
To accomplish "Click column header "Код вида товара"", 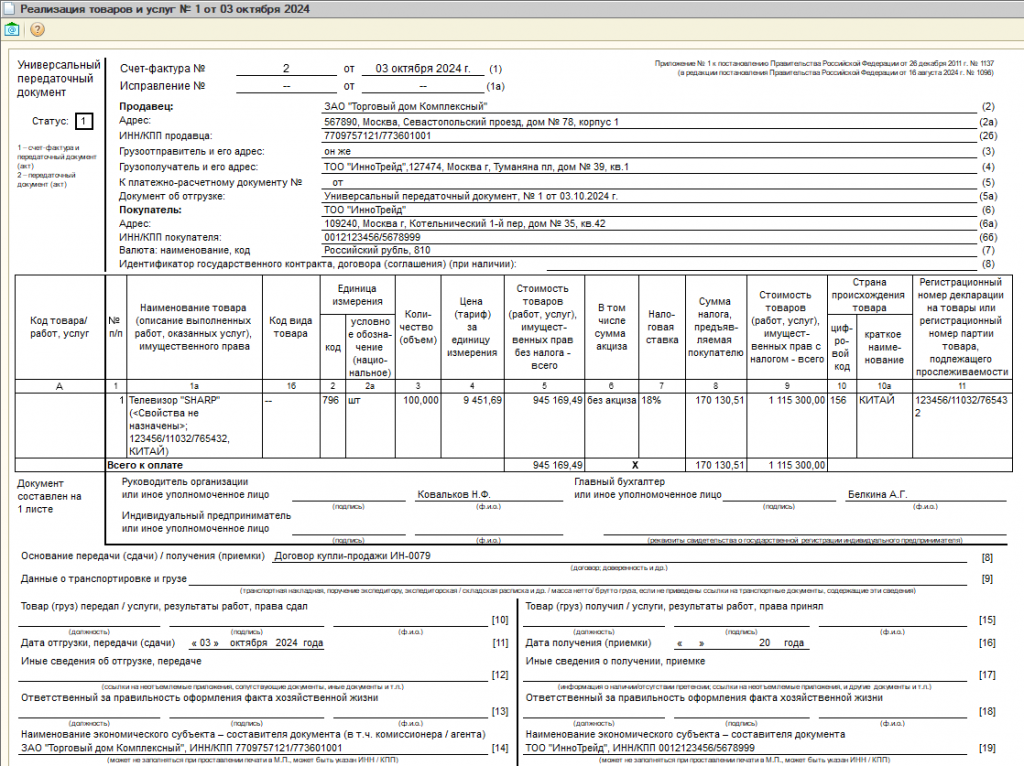I will click(x=291, y=327).
